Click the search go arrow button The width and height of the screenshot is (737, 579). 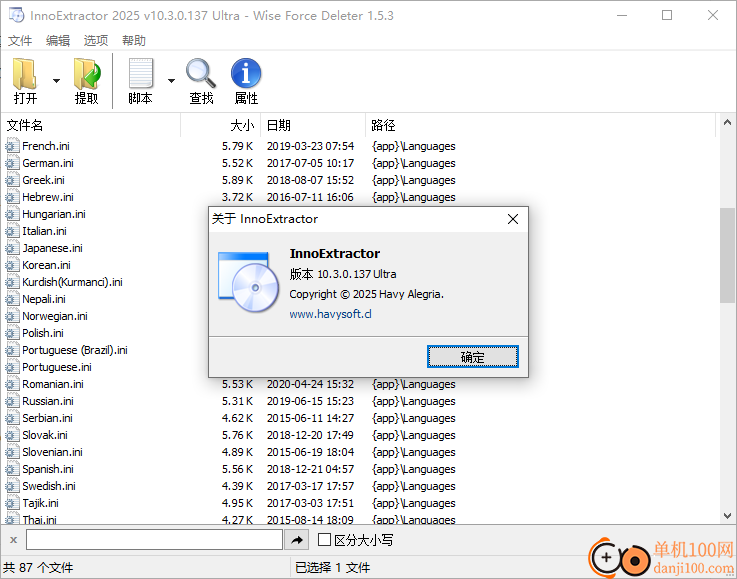297,540
